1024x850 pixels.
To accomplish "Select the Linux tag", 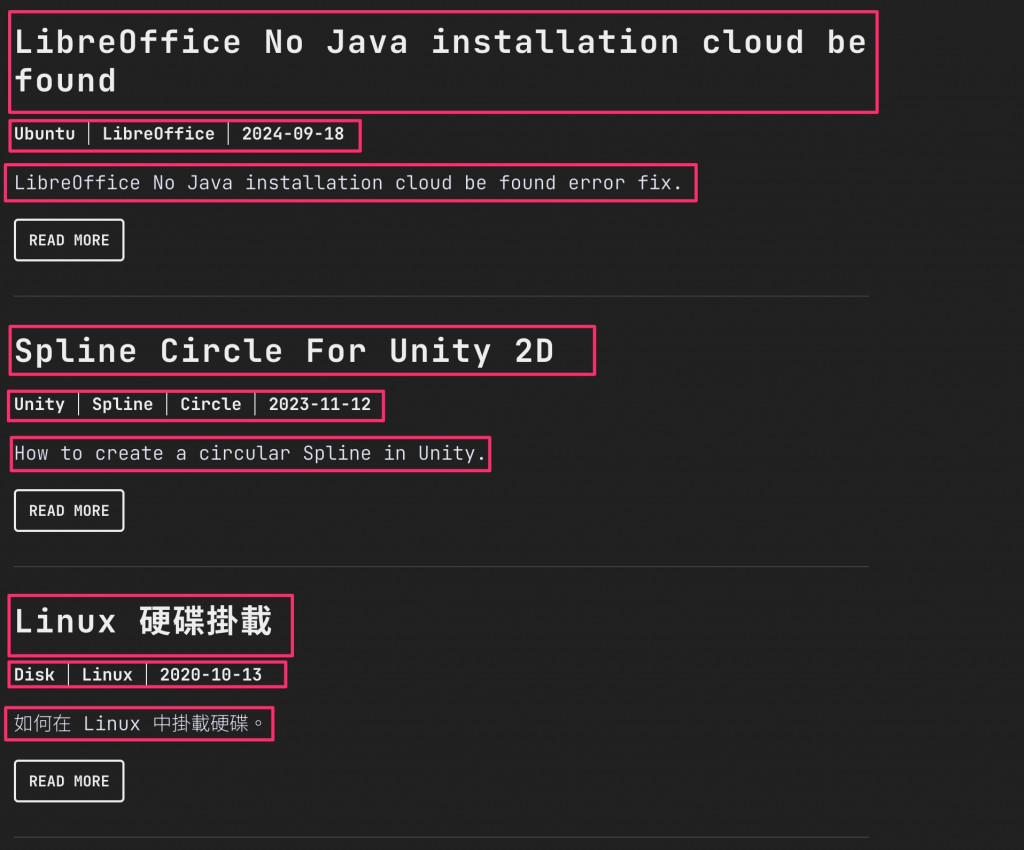I will pos(107,674).
